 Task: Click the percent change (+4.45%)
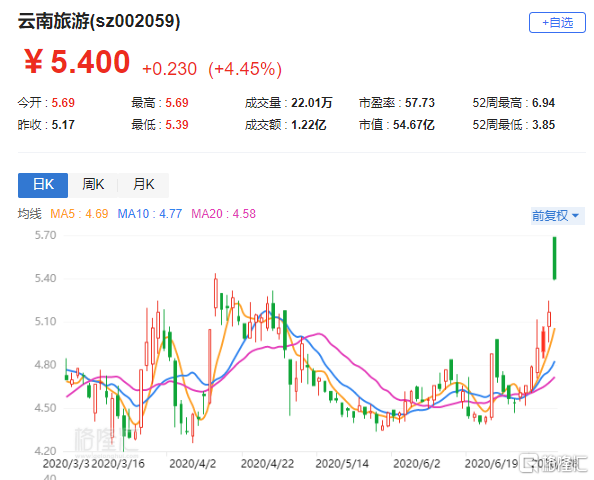point(245,69)
